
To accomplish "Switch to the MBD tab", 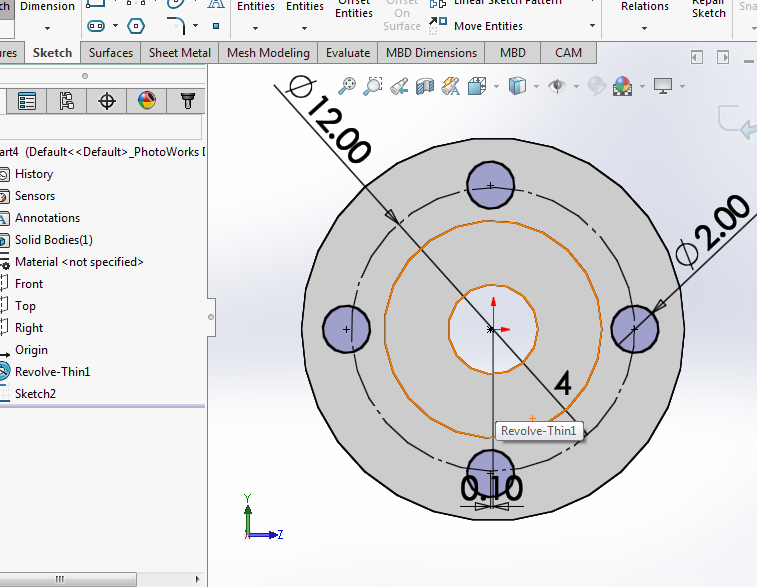I will 512,53.
